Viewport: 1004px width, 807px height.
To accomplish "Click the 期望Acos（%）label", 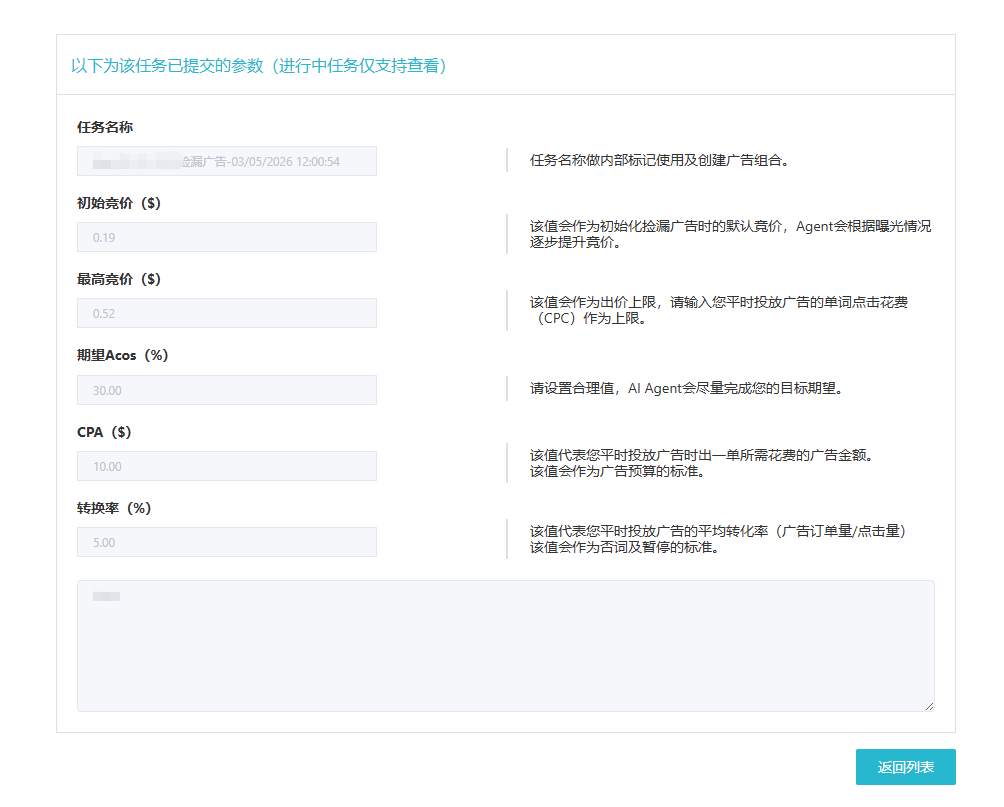I will [123, 355].
